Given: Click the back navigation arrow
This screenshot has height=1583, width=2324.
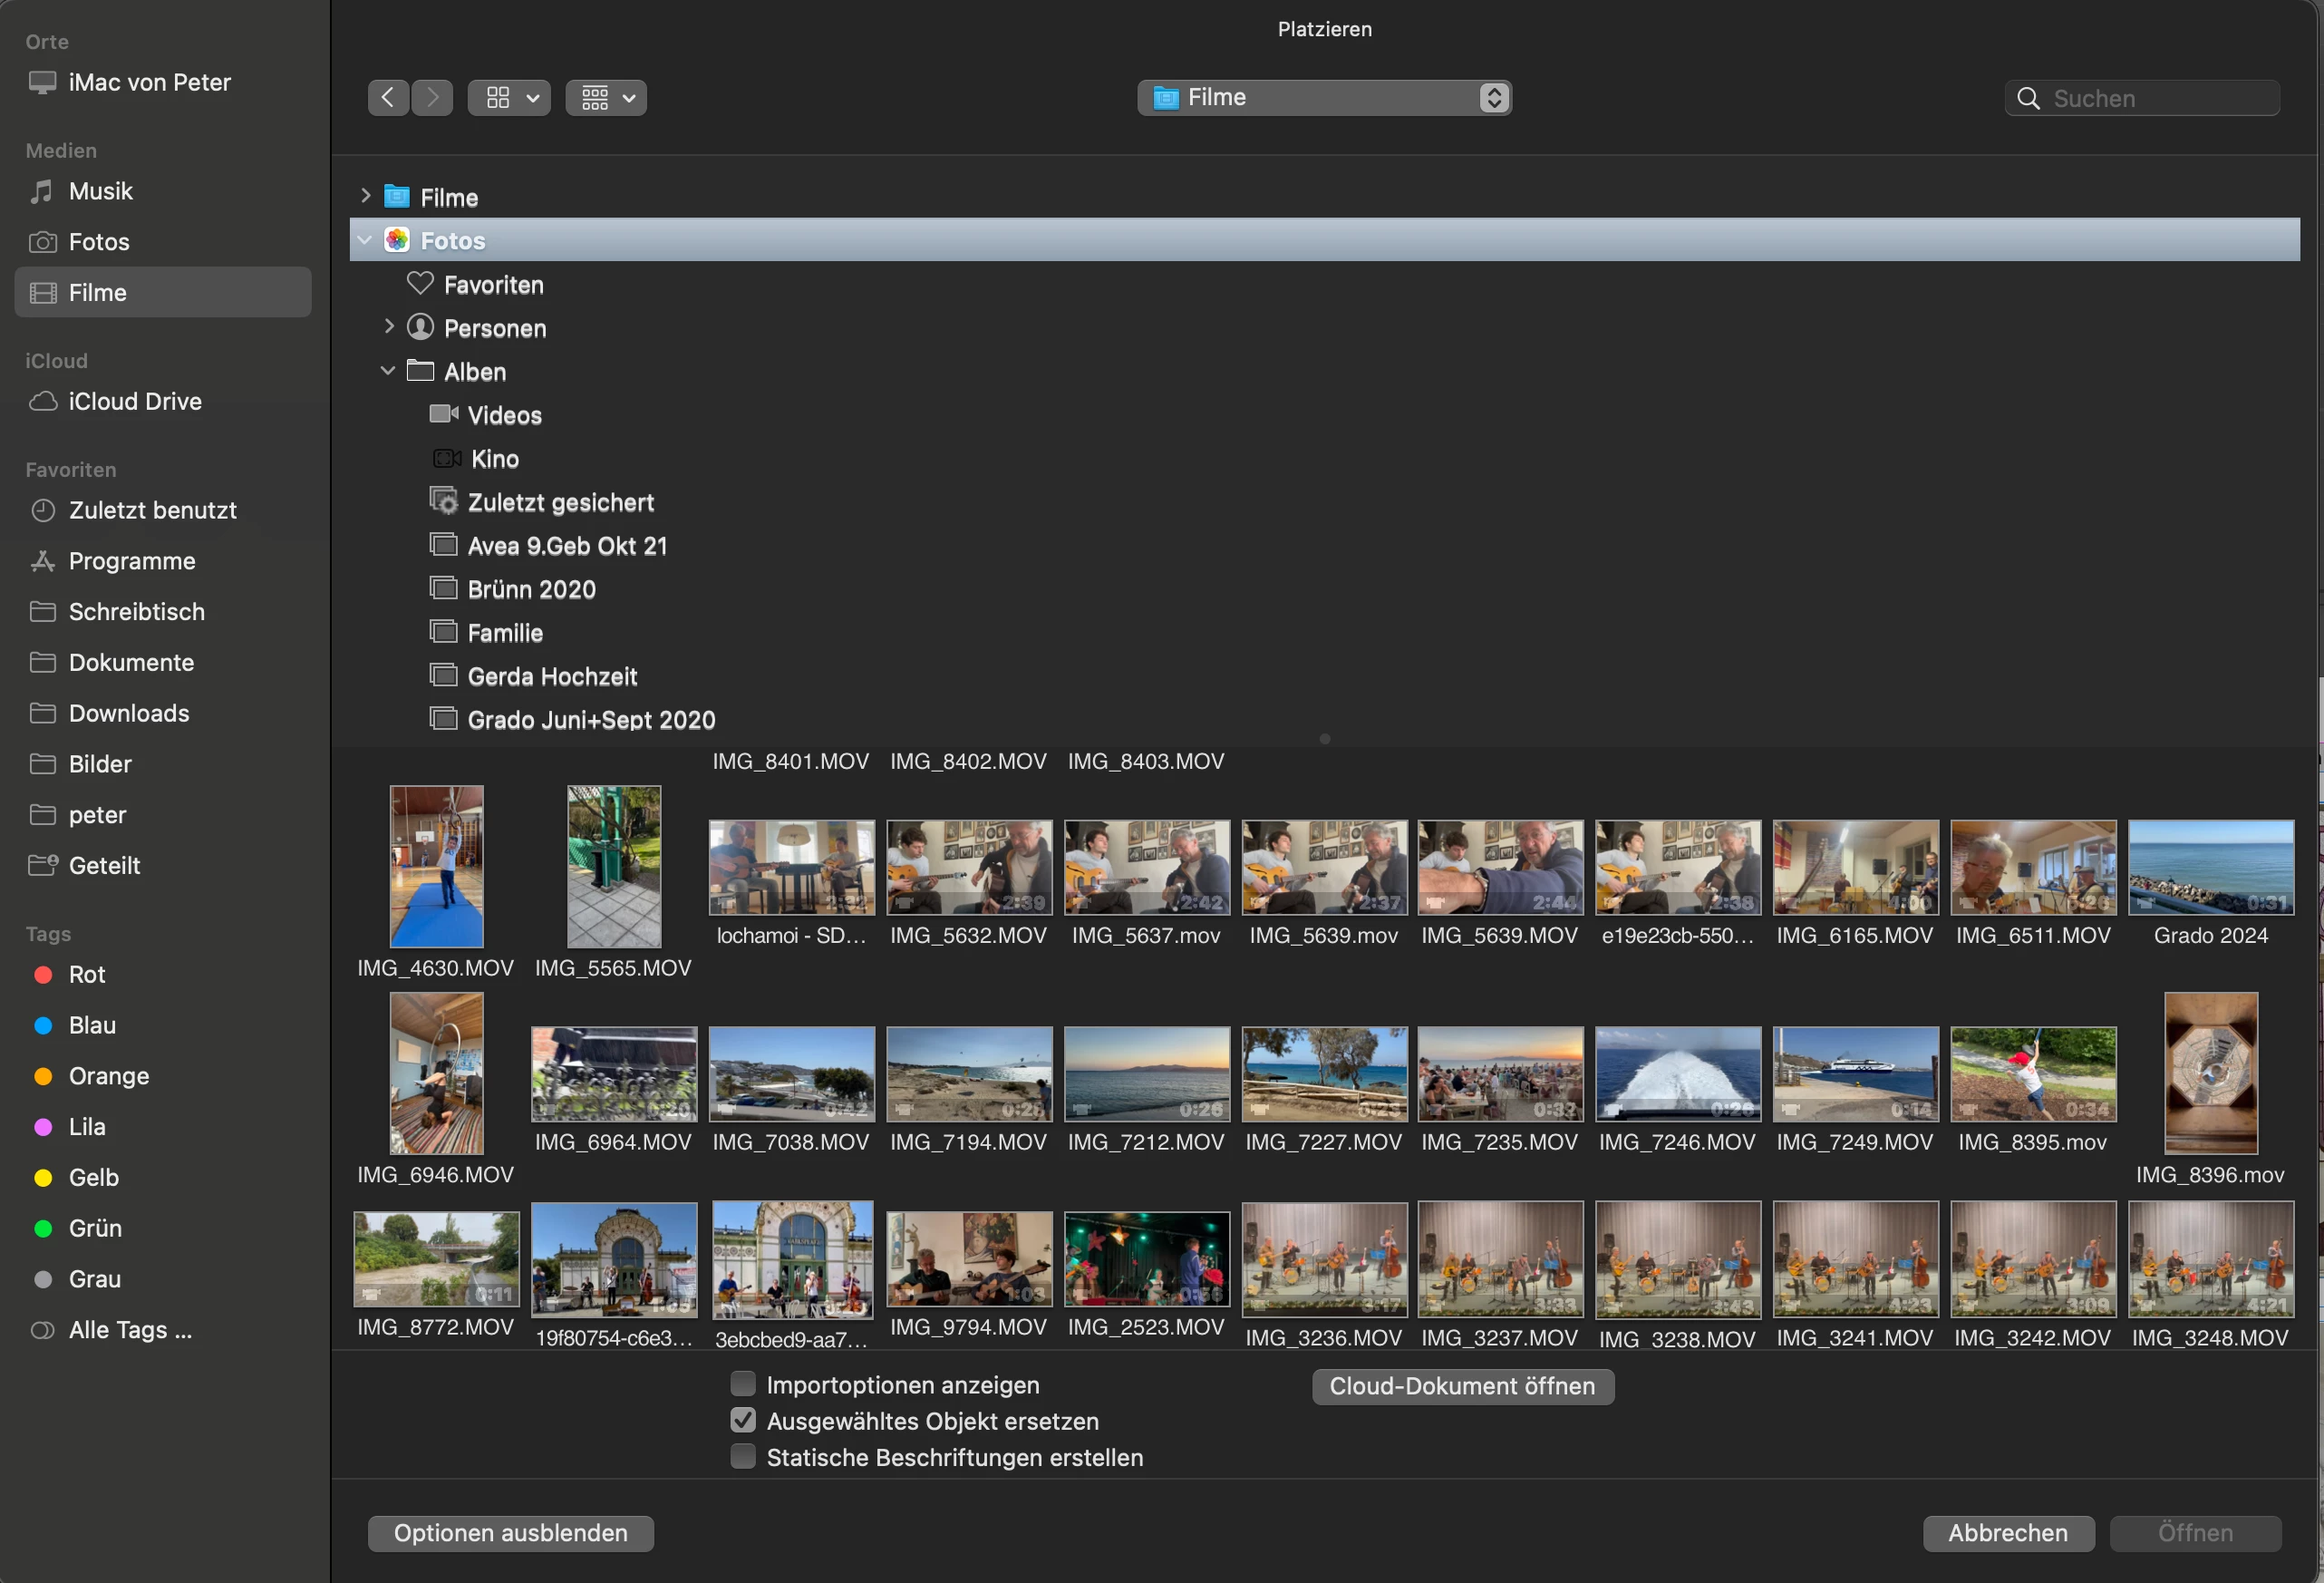Looking at the screenshot, I should (x=388, y=97).
